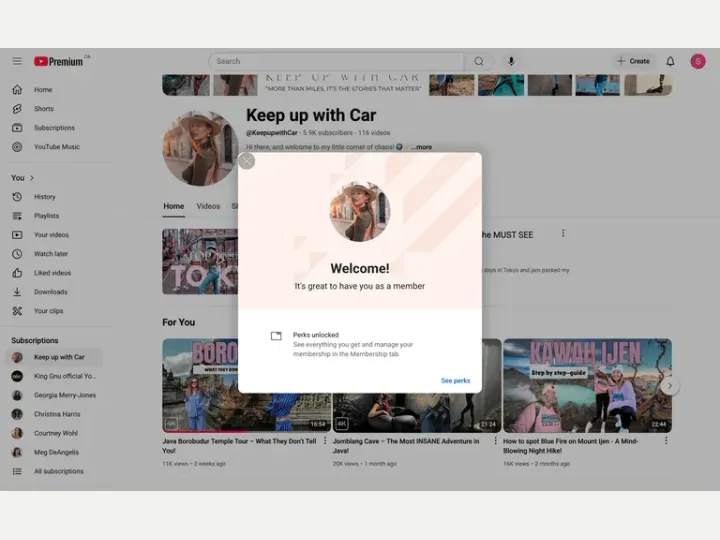This screenshot has width=720, height=540.
Task: Select the channel Home tab
Action: coord(174,207)
